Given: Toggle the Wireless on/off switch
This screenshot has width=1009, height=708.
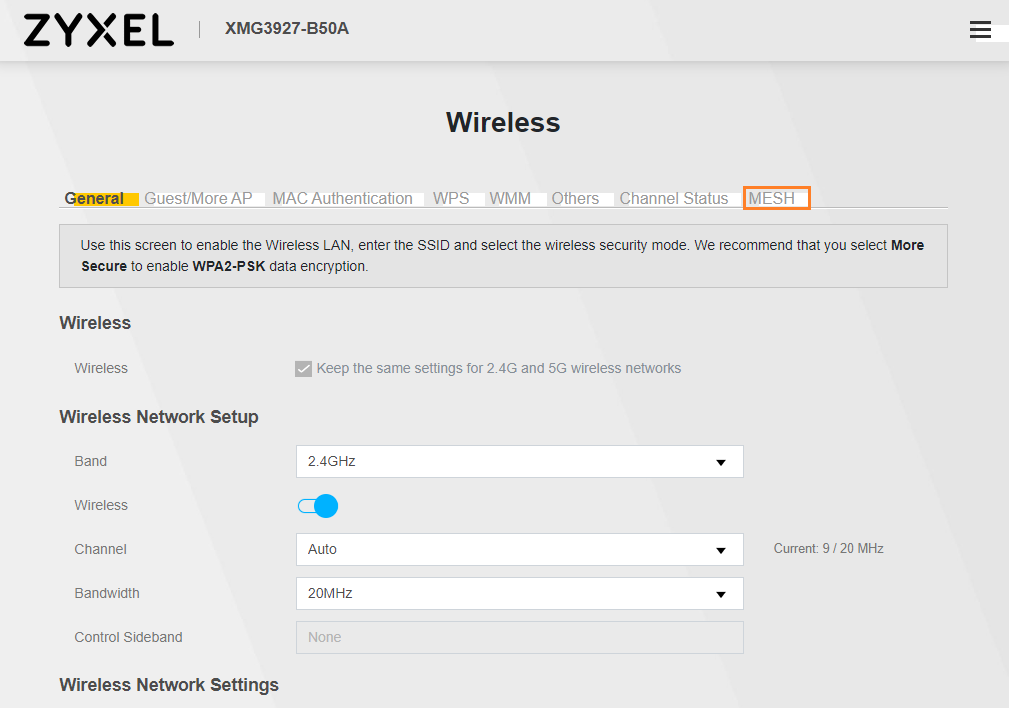Looking at the screenshot, I should click(x=318, y=506).
